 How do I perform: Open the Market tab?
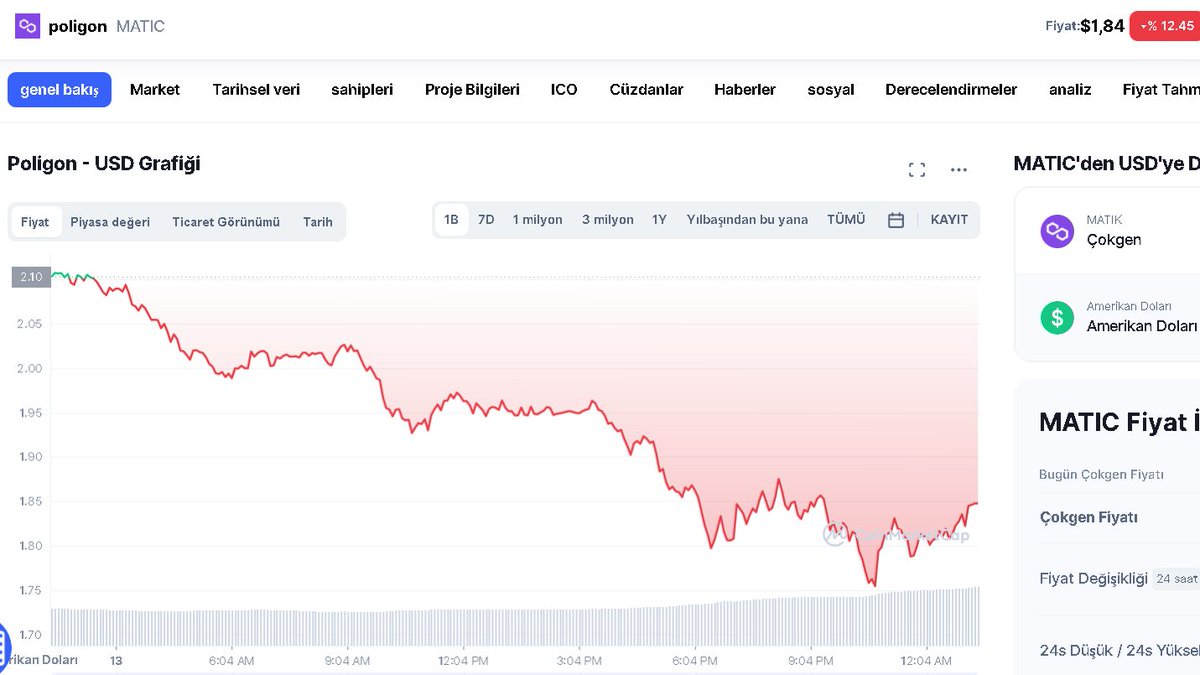pyautogui.click(x=155, y=89)
